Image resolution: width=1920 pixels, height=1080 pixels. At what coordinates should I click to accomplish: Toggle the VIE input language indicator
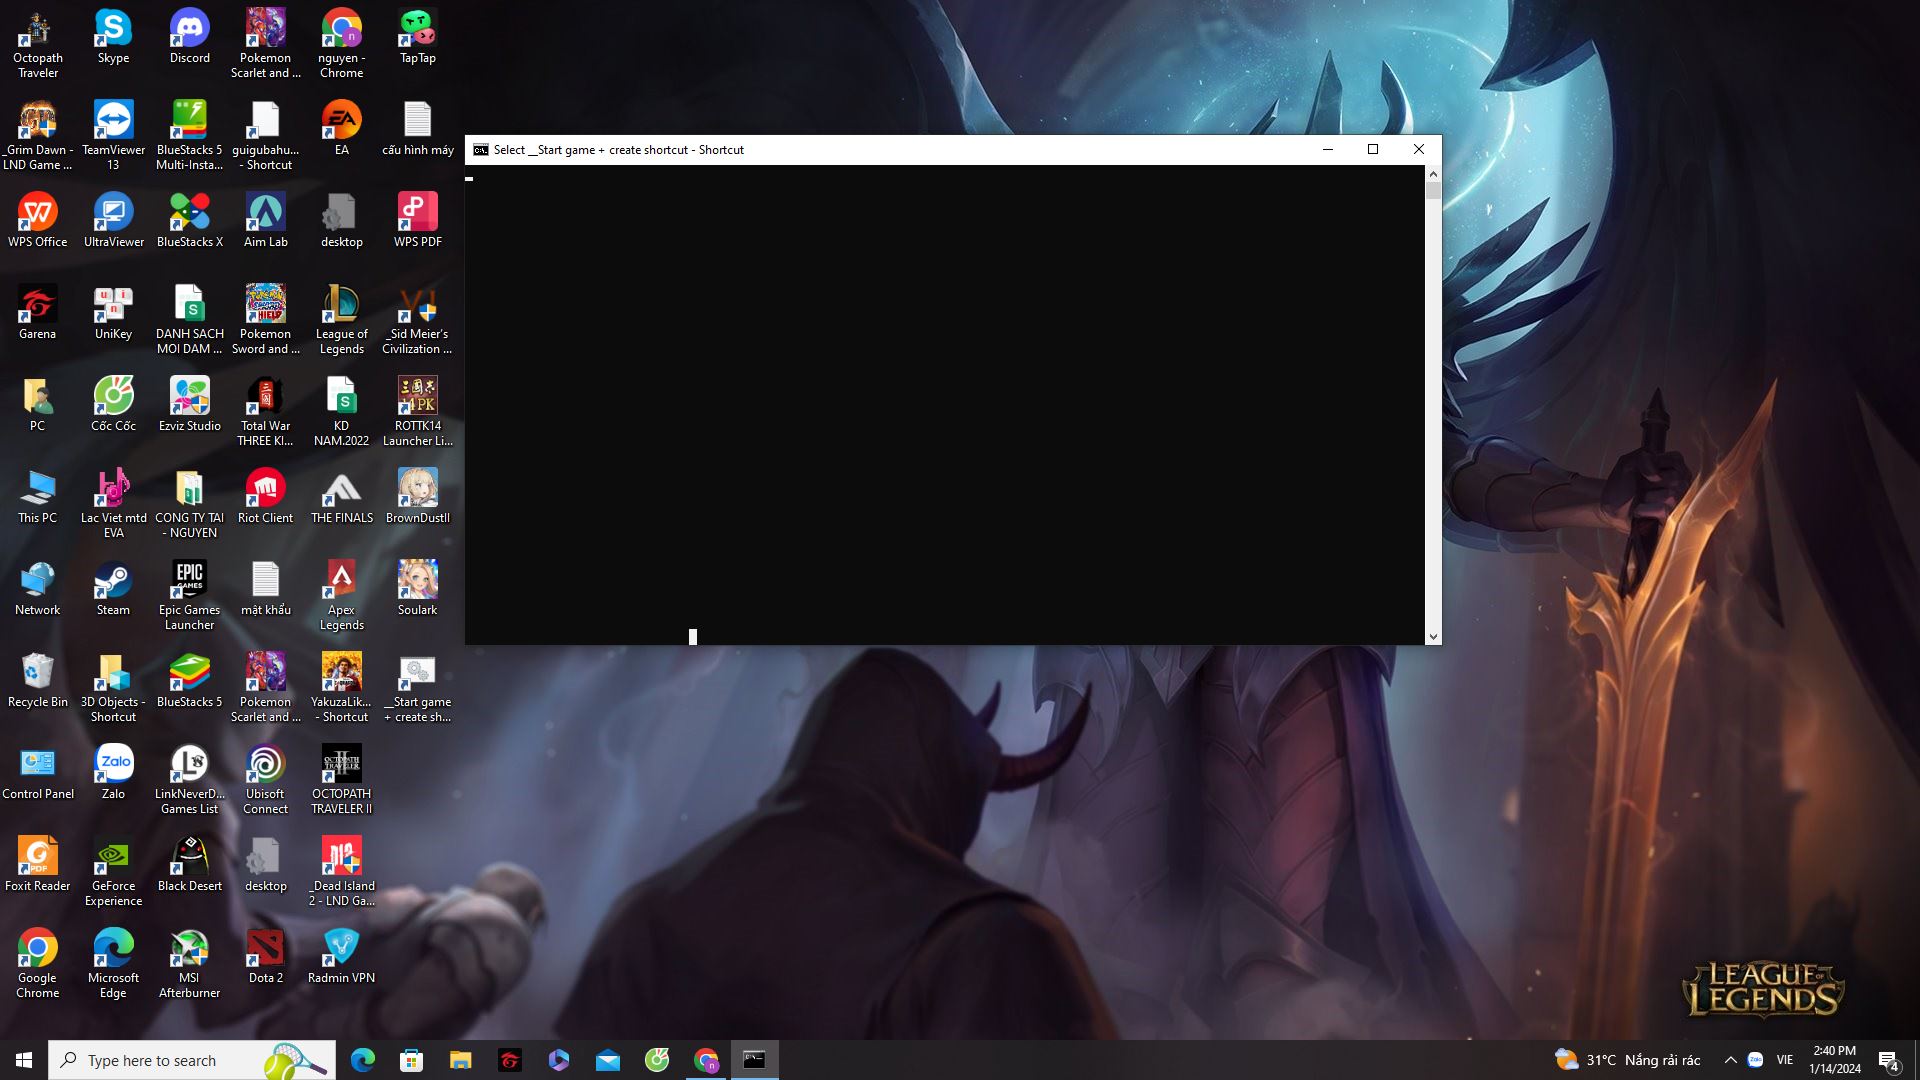click(x=1784, y=1060)
